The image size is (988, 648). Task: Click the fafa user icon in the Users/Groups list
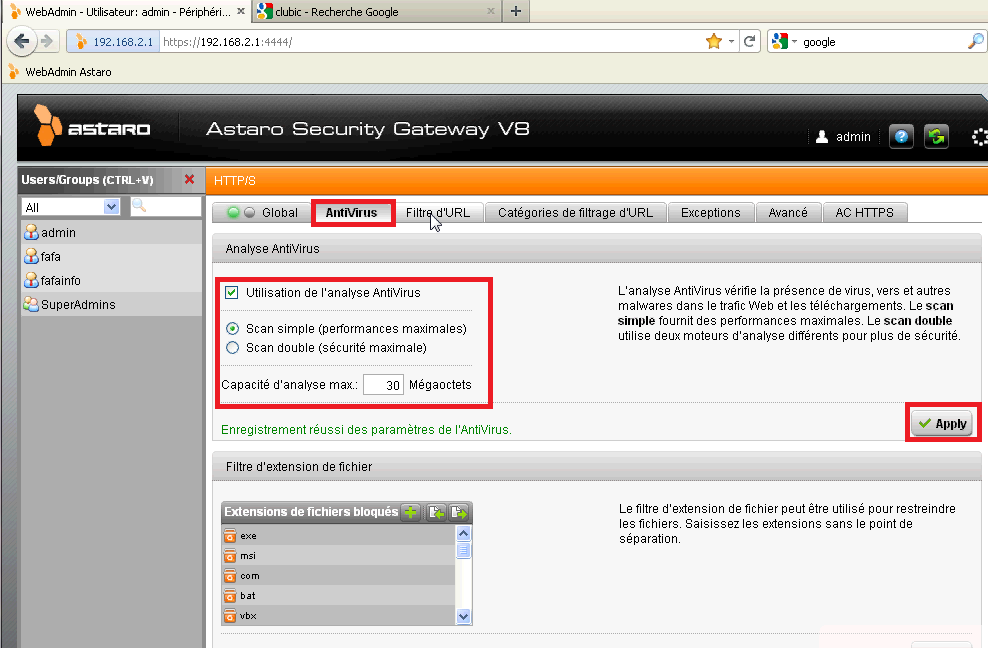(31, 257)
